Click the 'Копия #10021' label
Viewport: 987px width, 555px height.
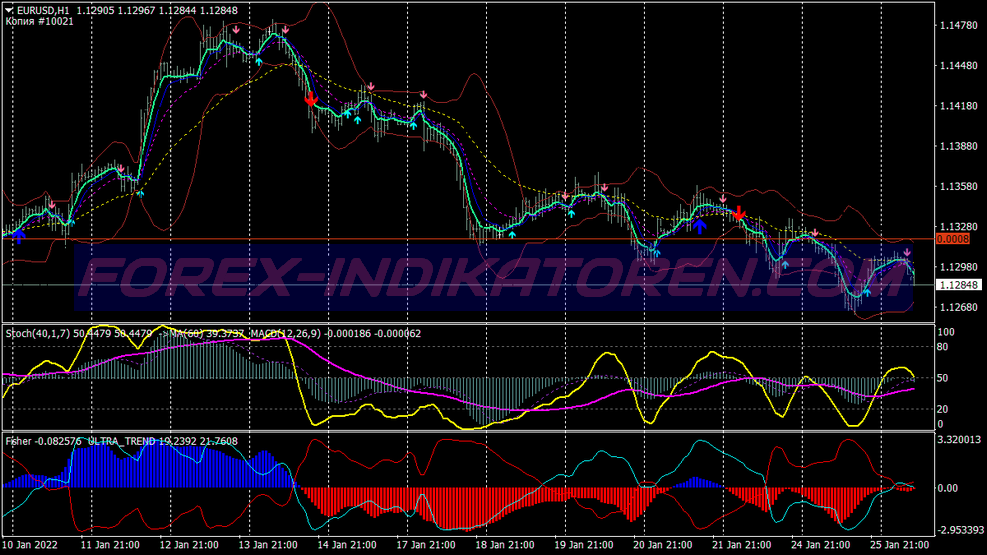point(39,21)
